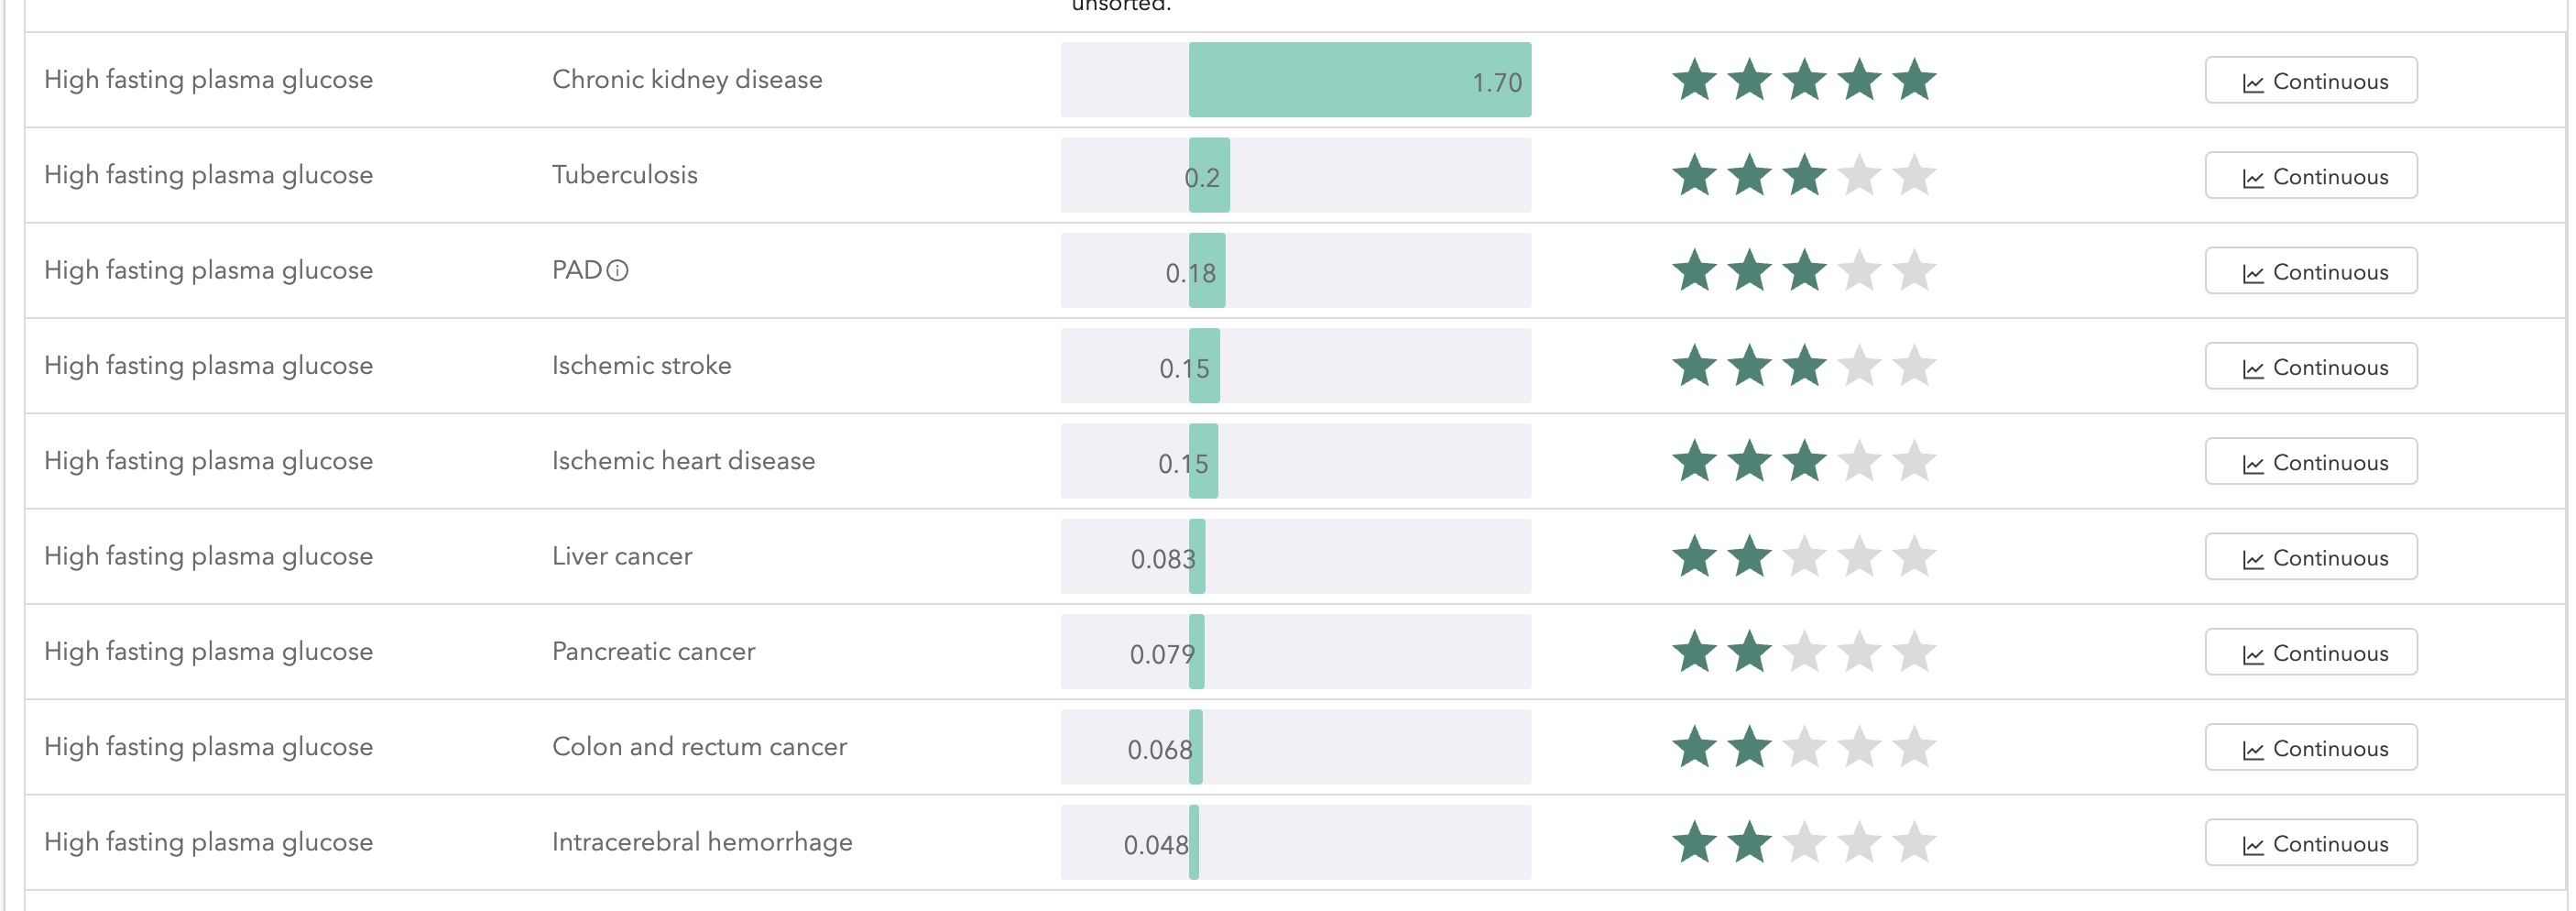Select the Pancreatic cancer outcome text
This screenshot has width=2576, height=911.
point(653,652)
